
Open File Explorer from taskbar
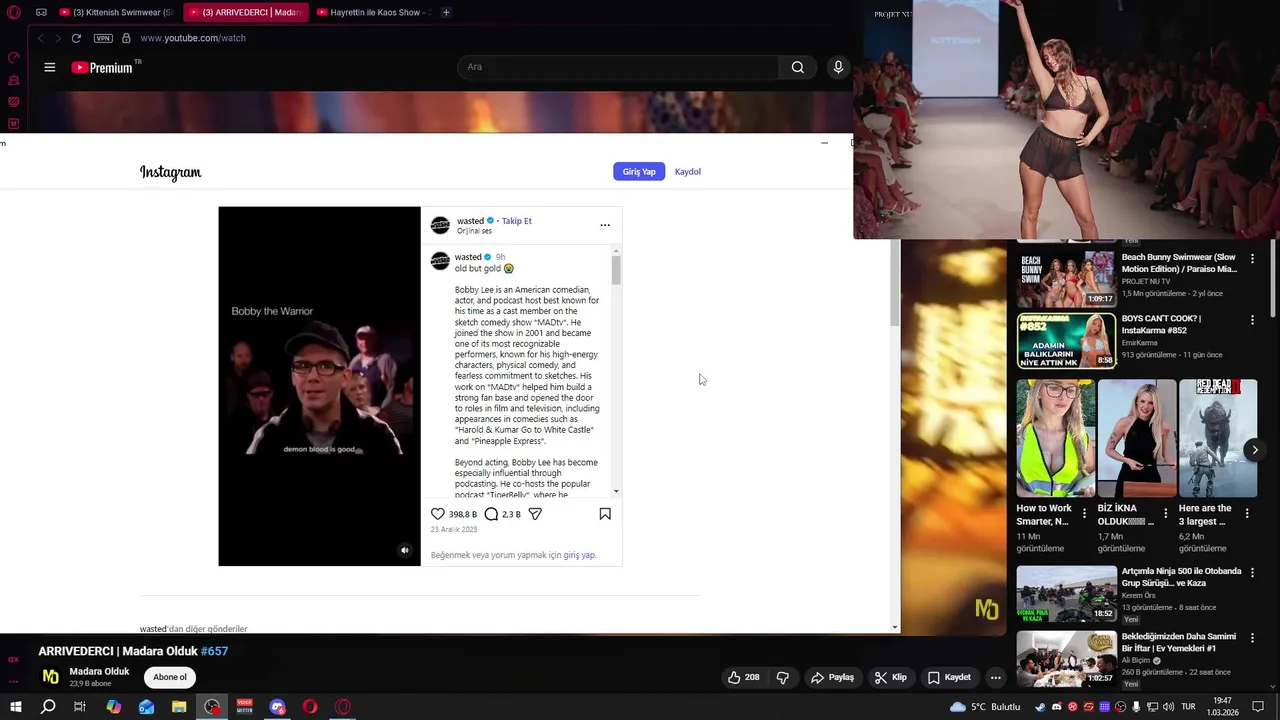179,707
